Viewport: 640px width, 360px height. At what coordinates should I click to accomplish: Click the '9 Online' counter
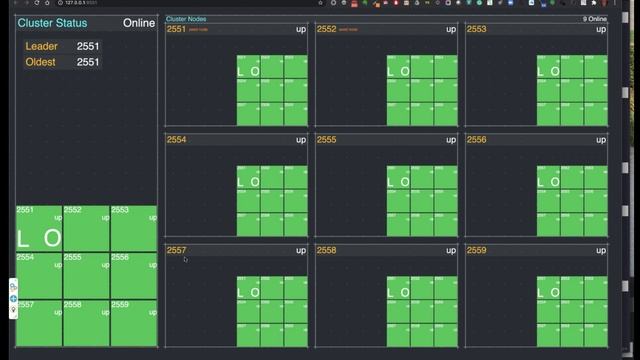(595, 19)
